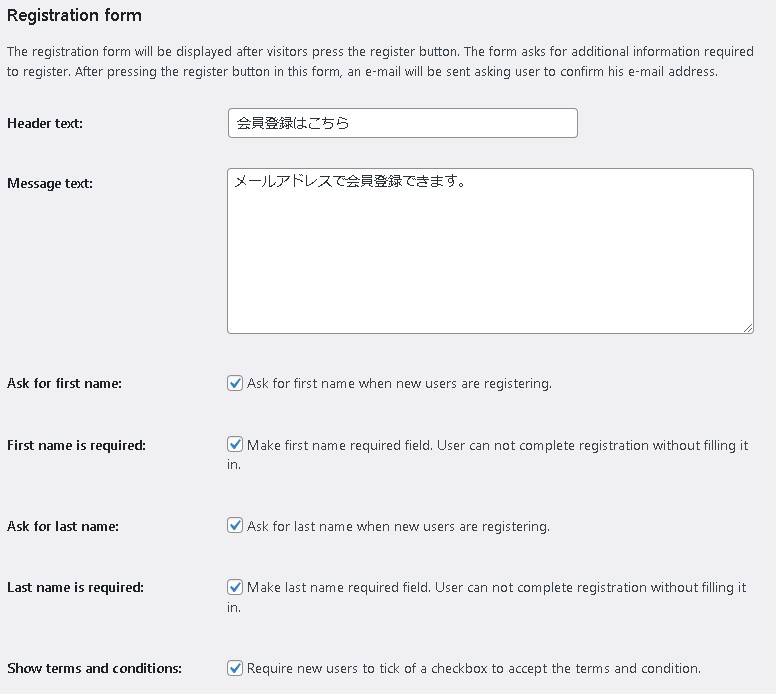
Task: Toggle the Last name is required checkbox
Action: tap(235, 588)
